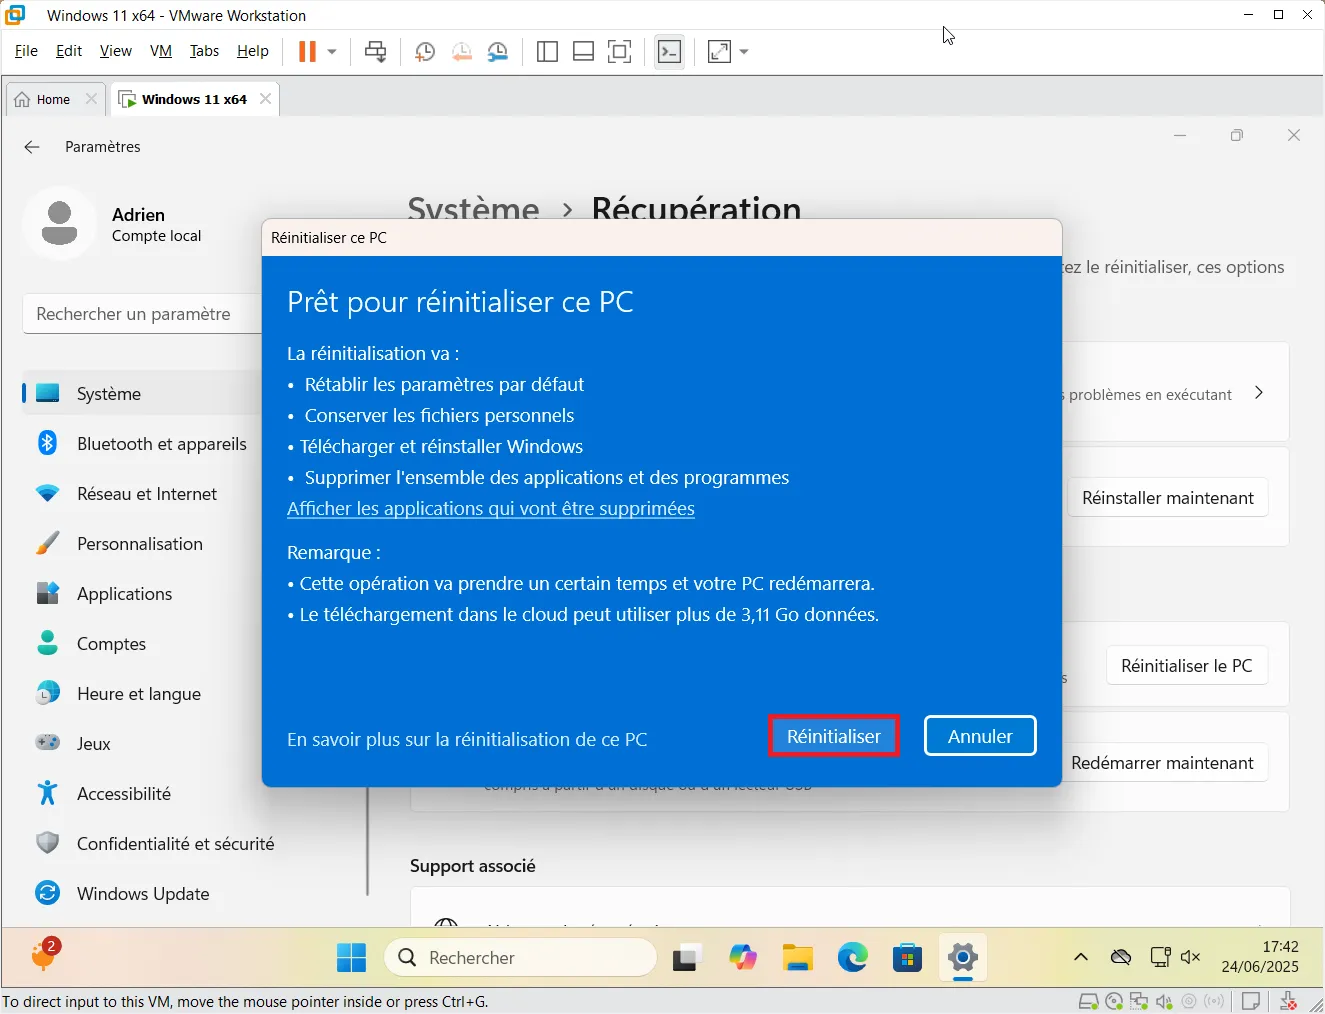Open clock showing 17:42 24/06/2025
This screenshot has height=1014, width=1325.
click(1260, 957)
